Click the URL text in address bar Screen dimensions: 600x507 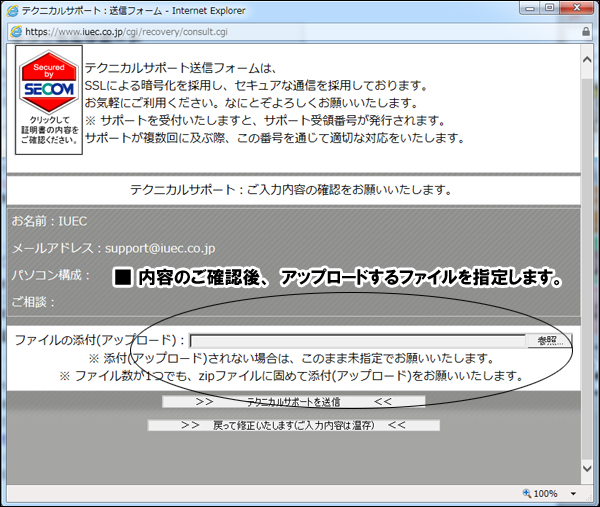coord(126,32)
